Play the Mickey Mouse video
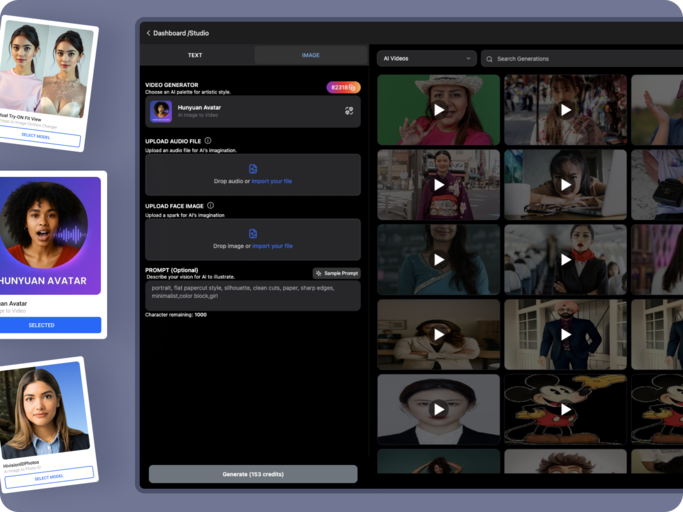 tap(565, 409)
